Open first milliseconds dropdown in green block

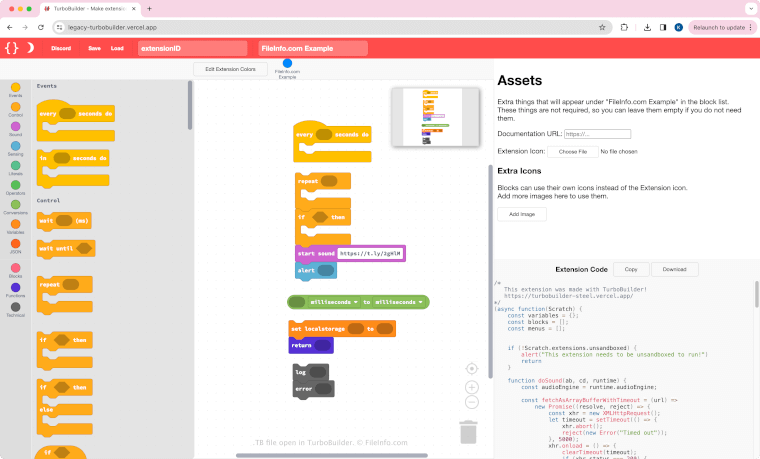(x=330, y=301)
